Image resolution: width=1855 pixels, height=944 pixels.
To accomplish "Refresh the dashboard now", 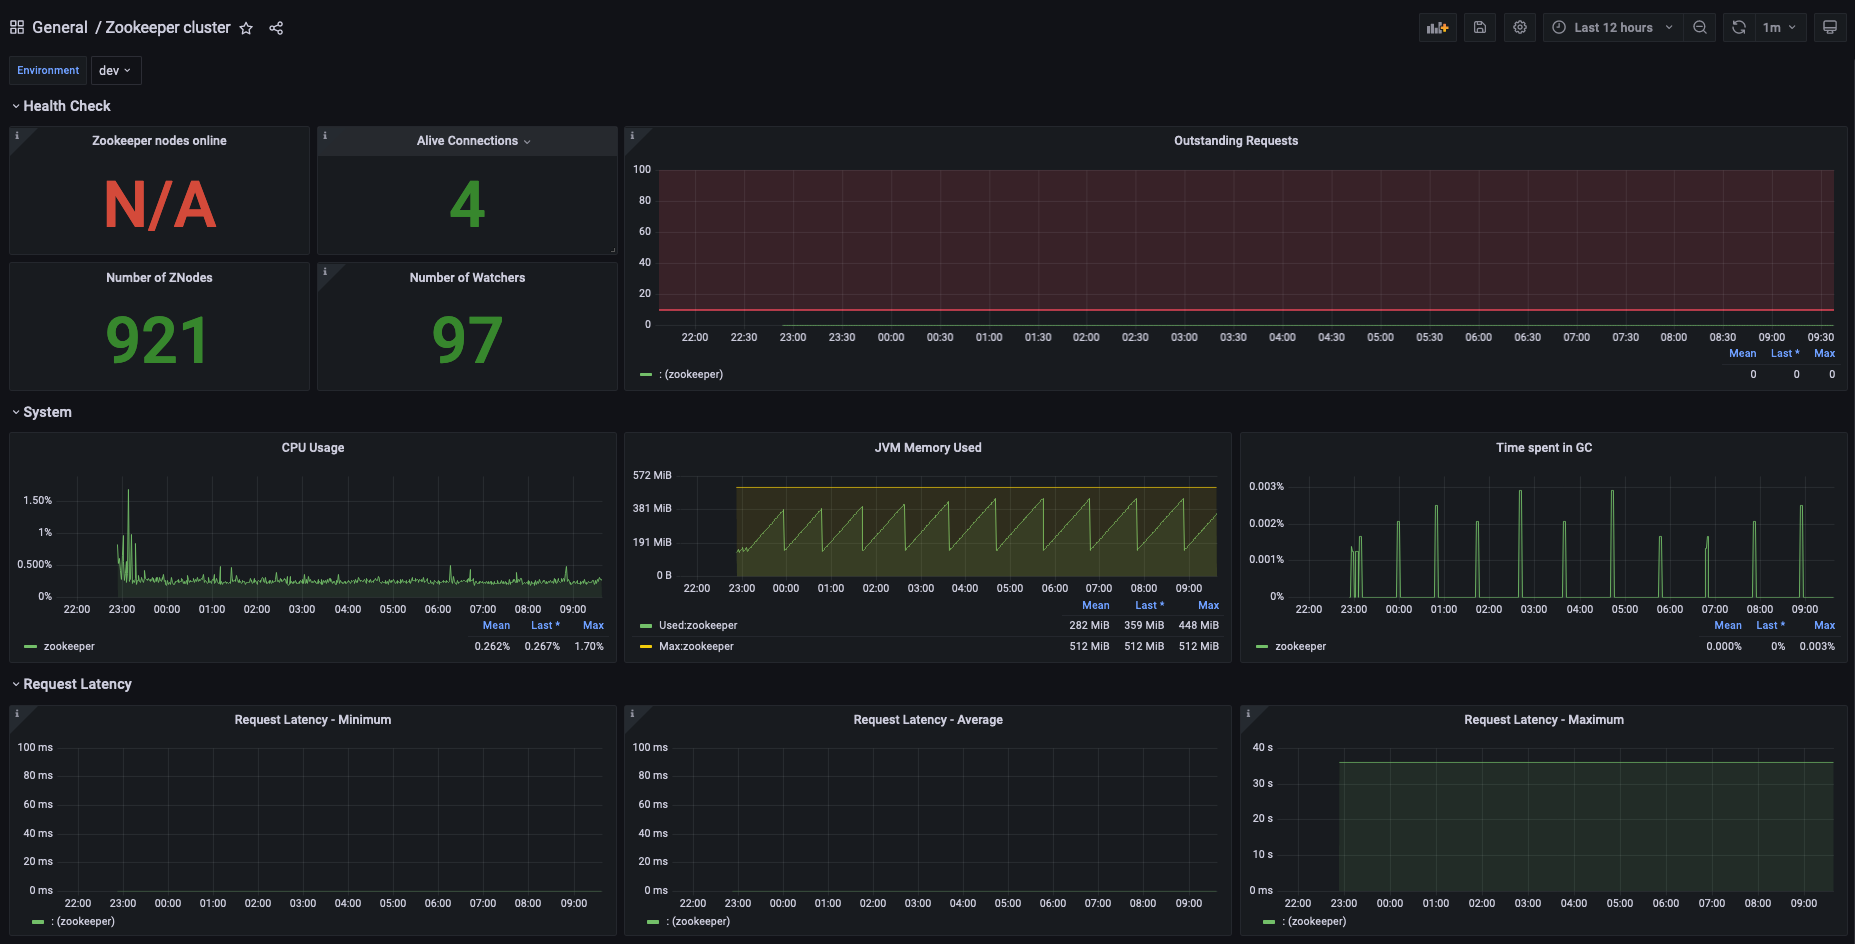I will click(x=1739, y=28).
